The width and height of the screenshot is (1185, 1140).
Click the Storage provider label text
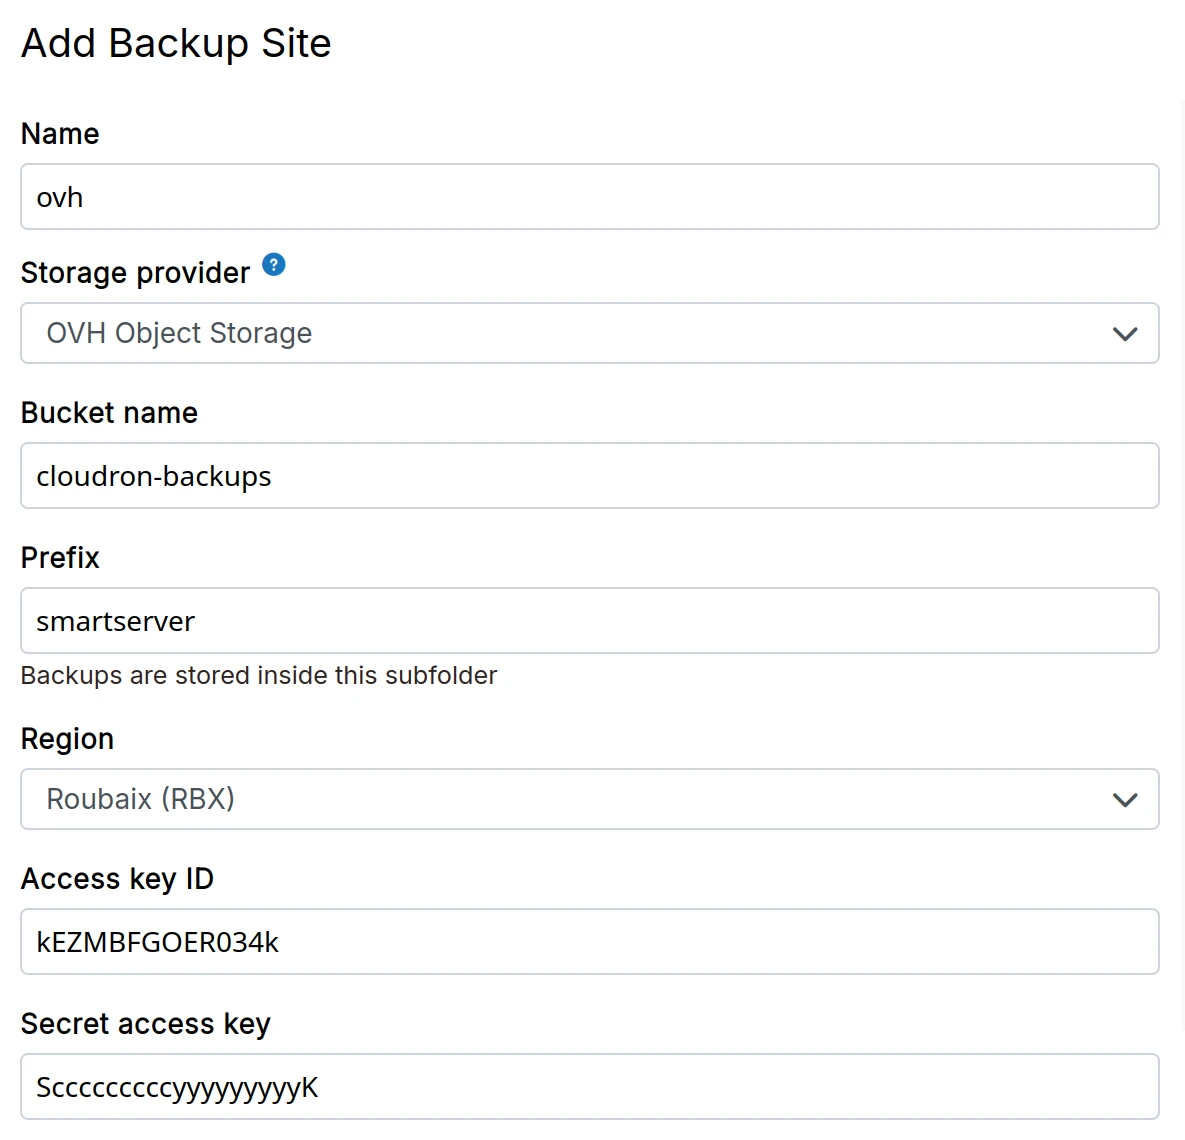[135, 273]
